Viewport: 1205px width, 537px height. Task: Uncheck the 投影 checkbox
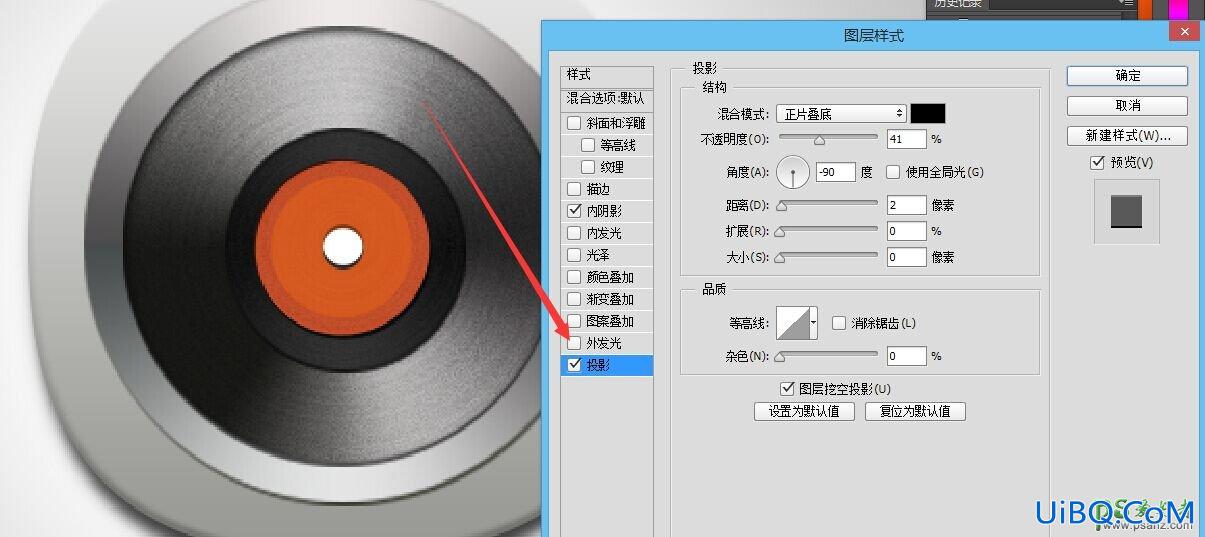[x=574, y=365]
